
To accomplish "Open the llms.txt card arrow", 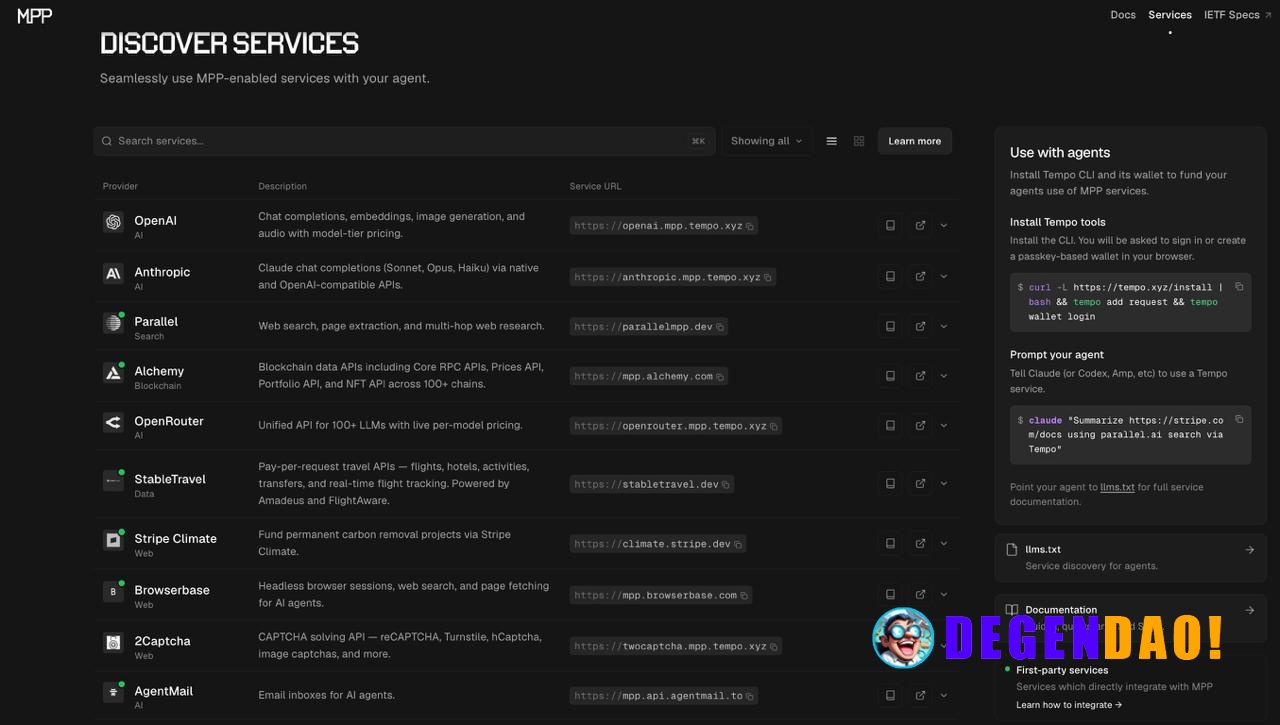I will [x=1249, y=549].
